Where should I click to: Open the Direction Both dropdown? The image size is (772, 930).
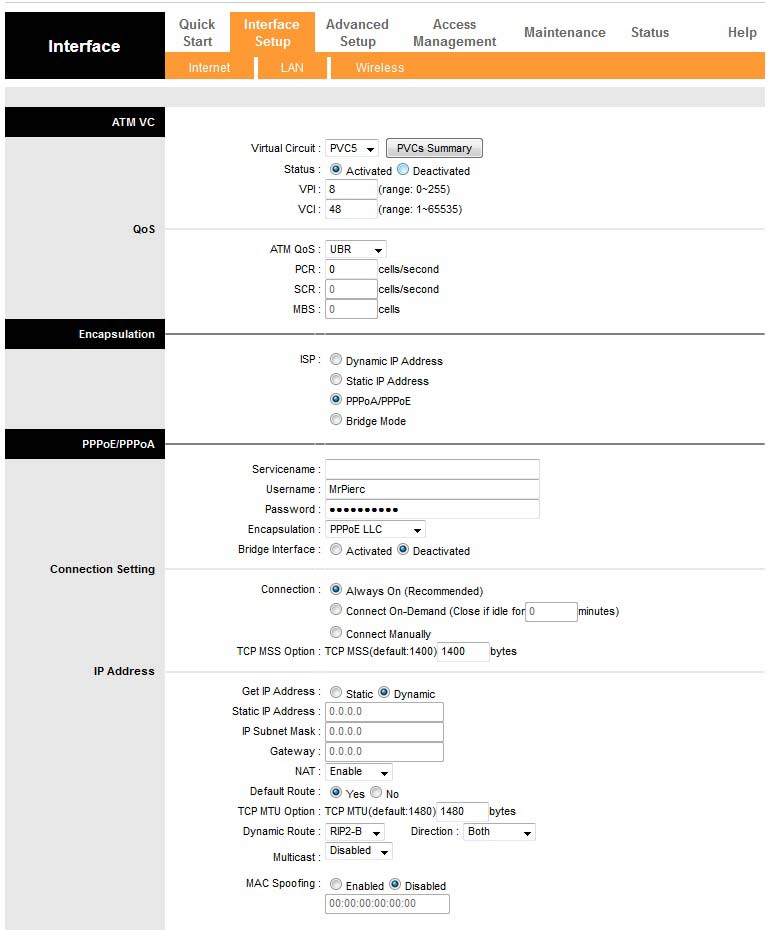click(499, 832)
